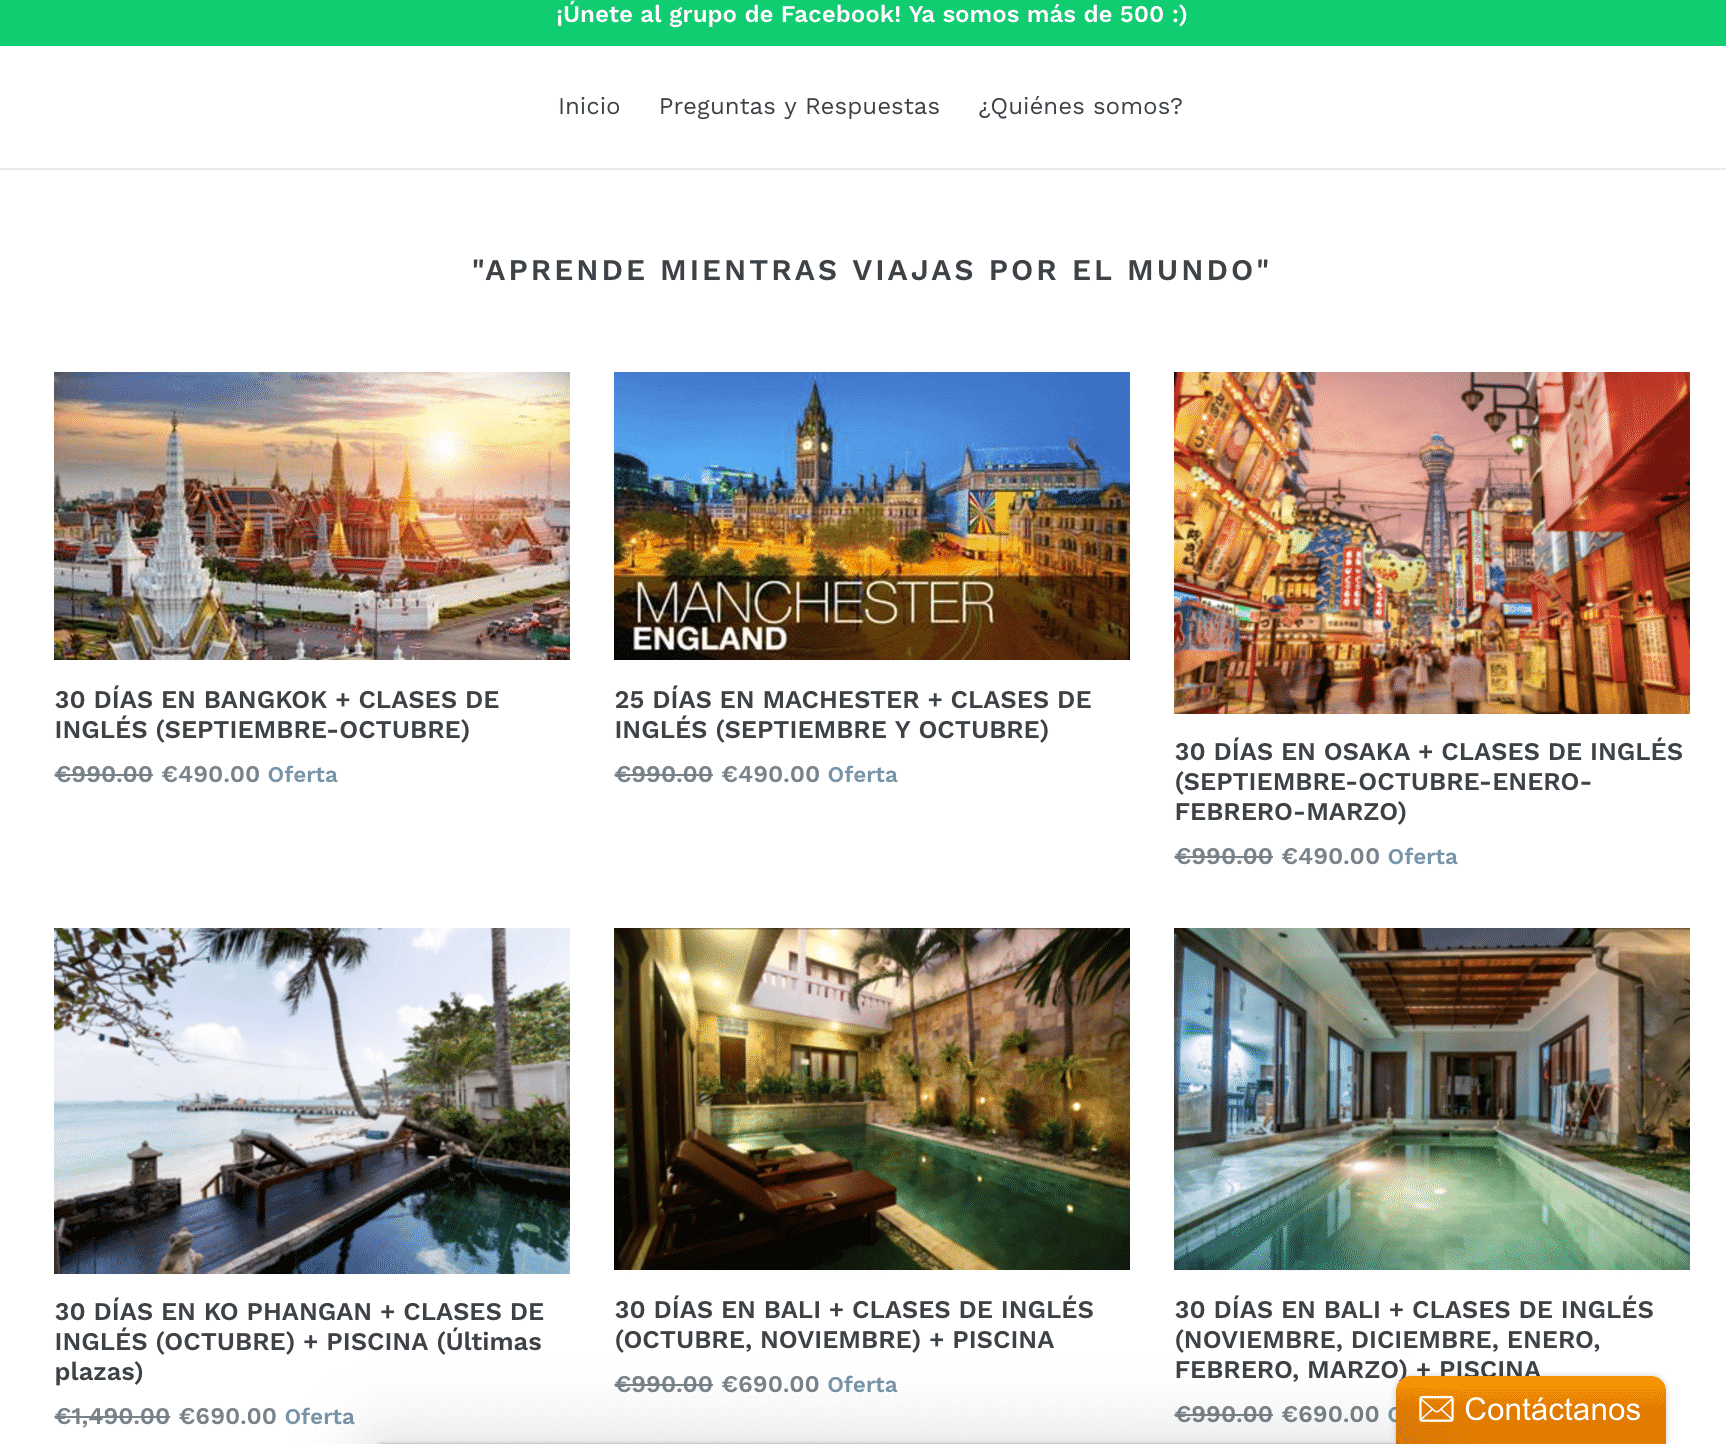Click the 25 días en Machester title

coord(853,715)
